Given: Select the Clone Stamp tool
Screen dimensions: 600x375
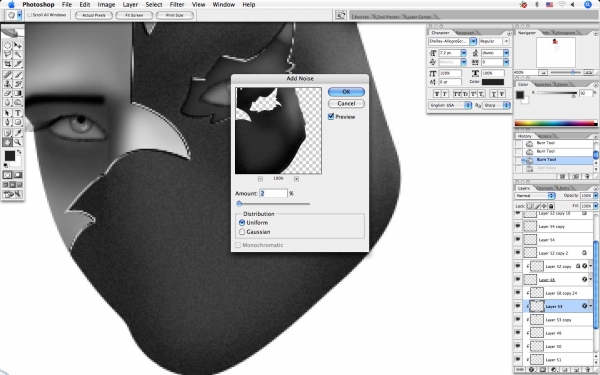Looking at the screenshot, I should tap(7, 84).
